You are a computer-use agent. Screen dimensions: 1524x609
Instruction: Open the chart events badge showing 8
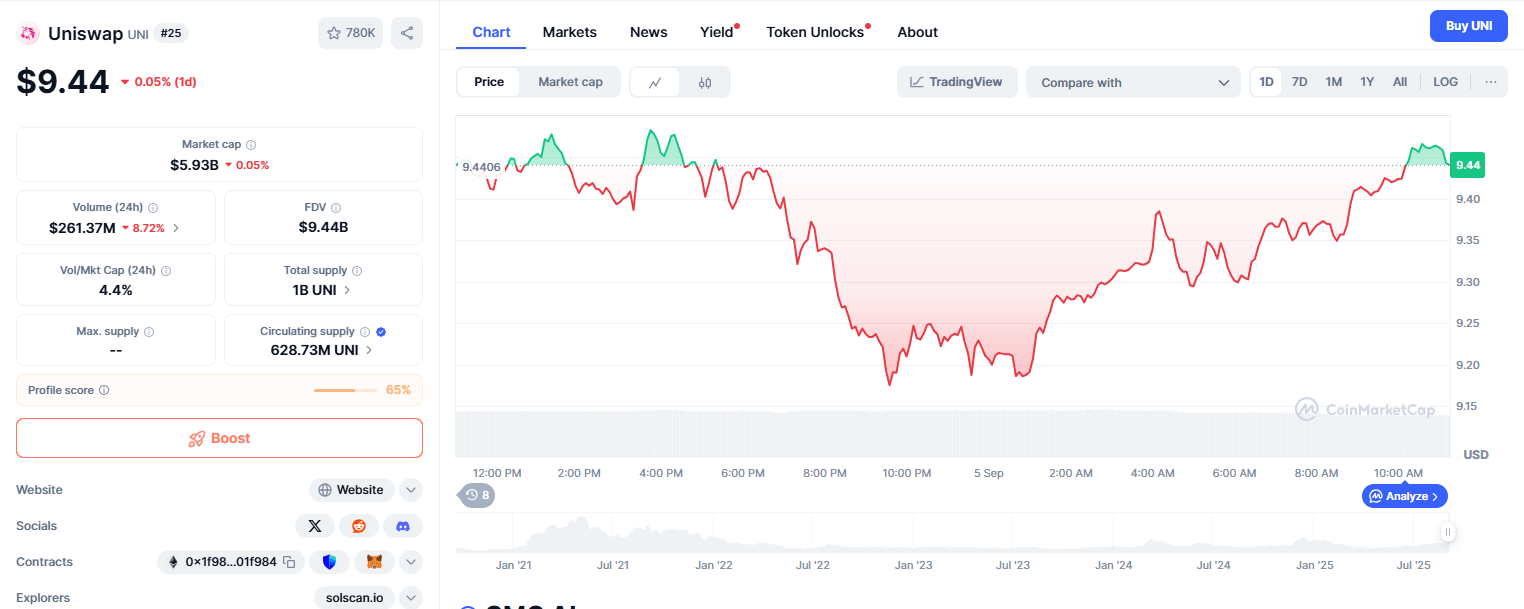point(477,495)
